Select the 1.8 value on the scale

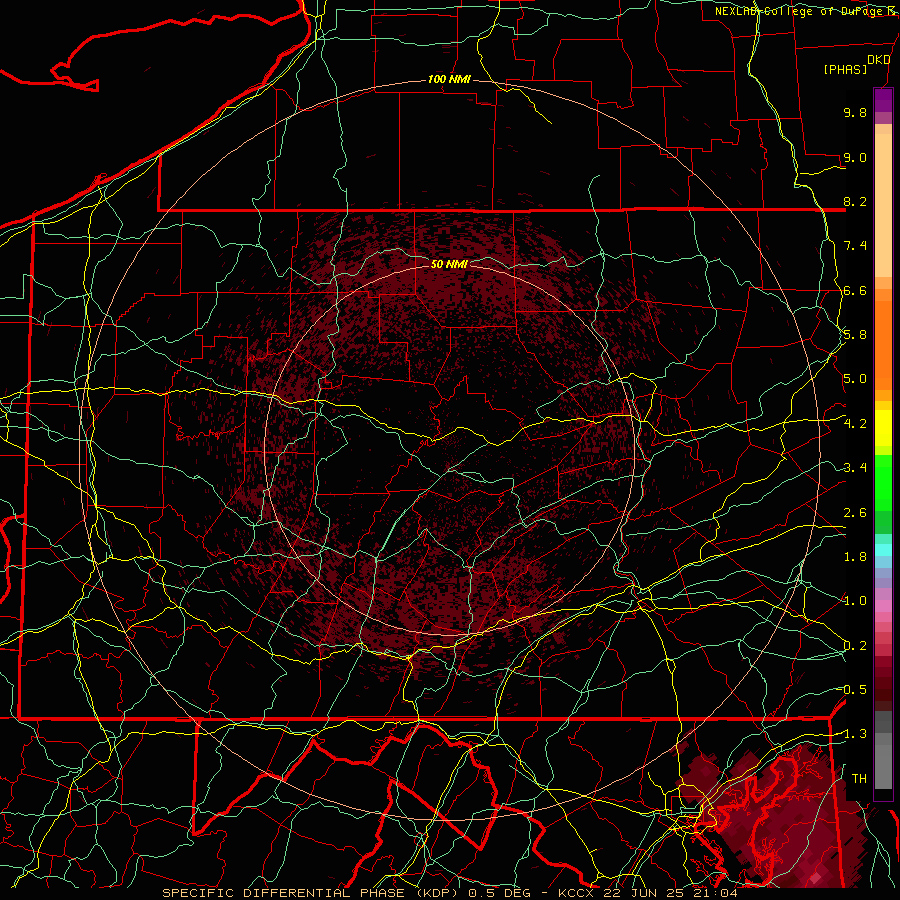pyautogui.click(x=855, y=557)
